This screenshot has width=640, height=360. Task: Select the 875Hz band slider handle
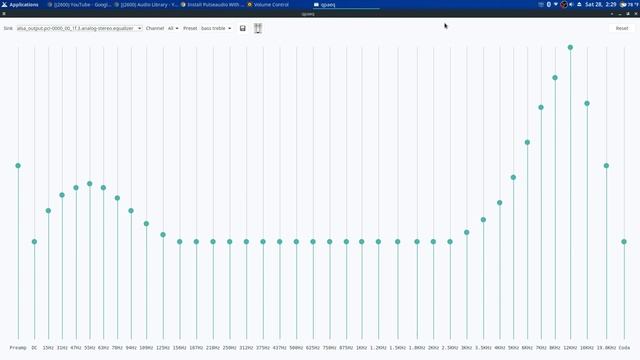point(347,242)
